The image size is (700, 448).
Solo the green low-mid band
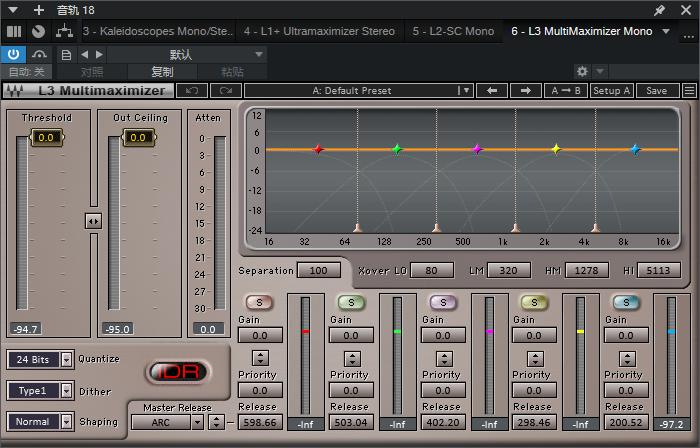click(351, 303)
